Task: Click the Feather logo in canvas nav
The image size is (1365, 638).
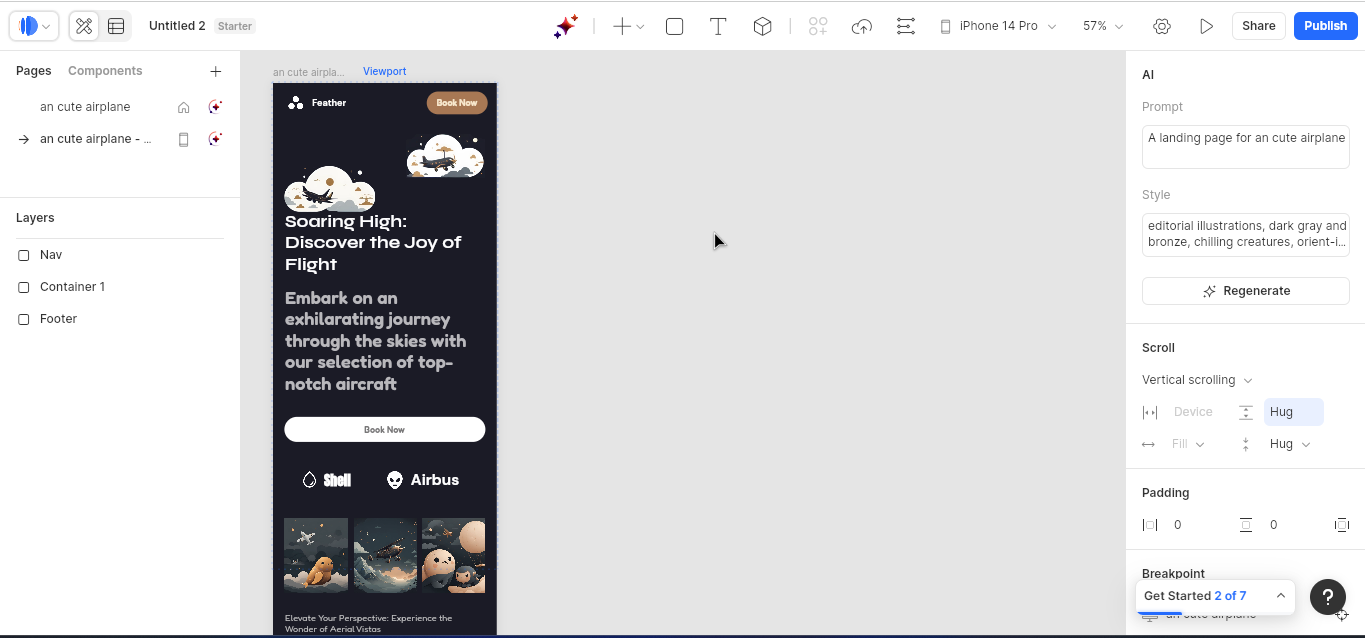Action: coord(317,103)
